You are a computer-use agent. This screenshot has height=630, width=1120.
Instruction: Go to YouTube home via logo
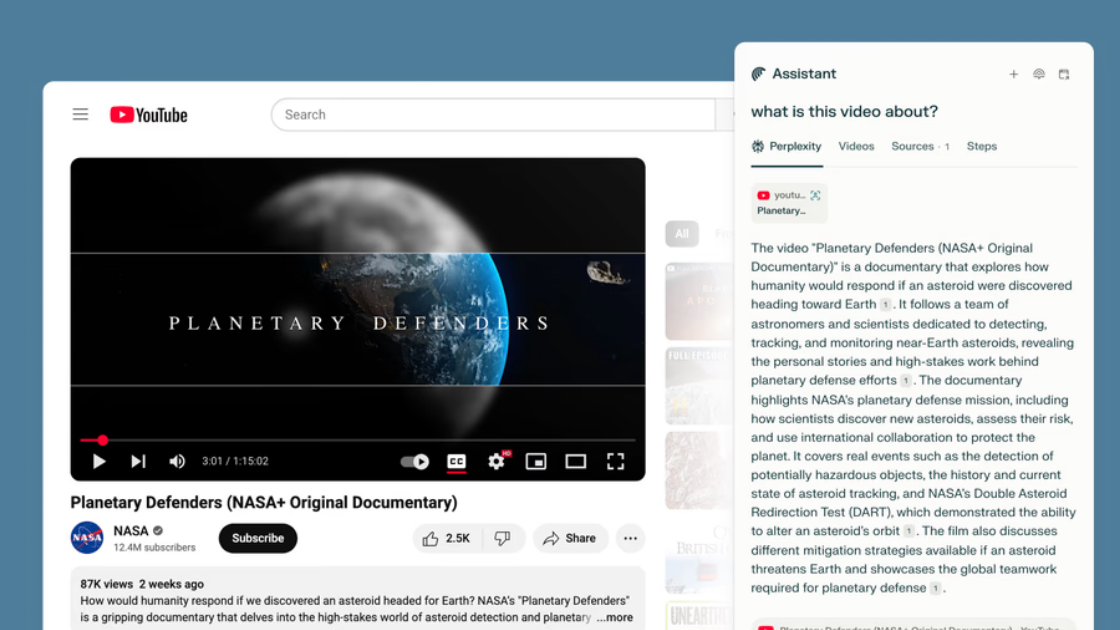(149, 115)
